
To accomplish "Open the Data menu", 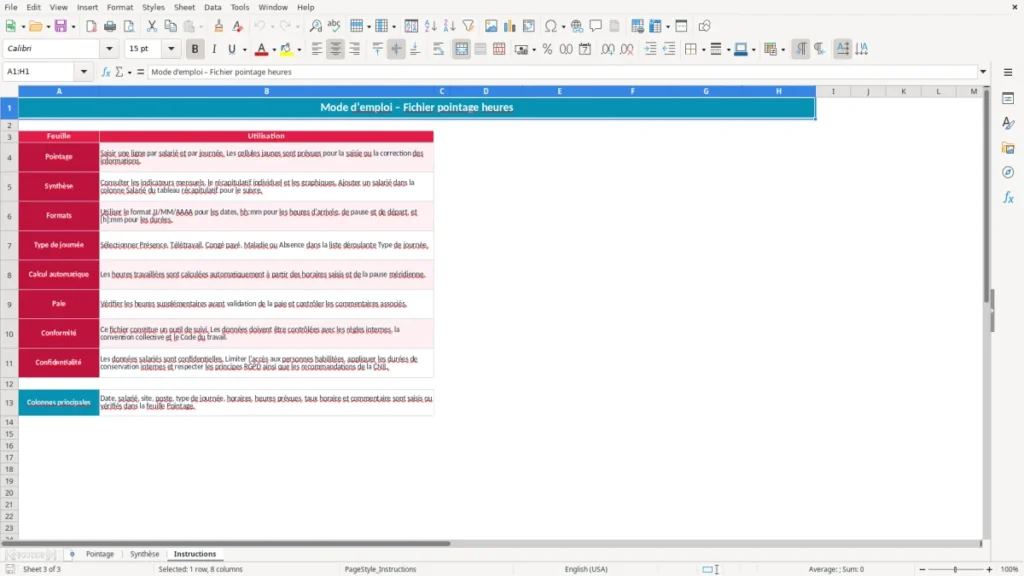I will [x=212, y=7].
